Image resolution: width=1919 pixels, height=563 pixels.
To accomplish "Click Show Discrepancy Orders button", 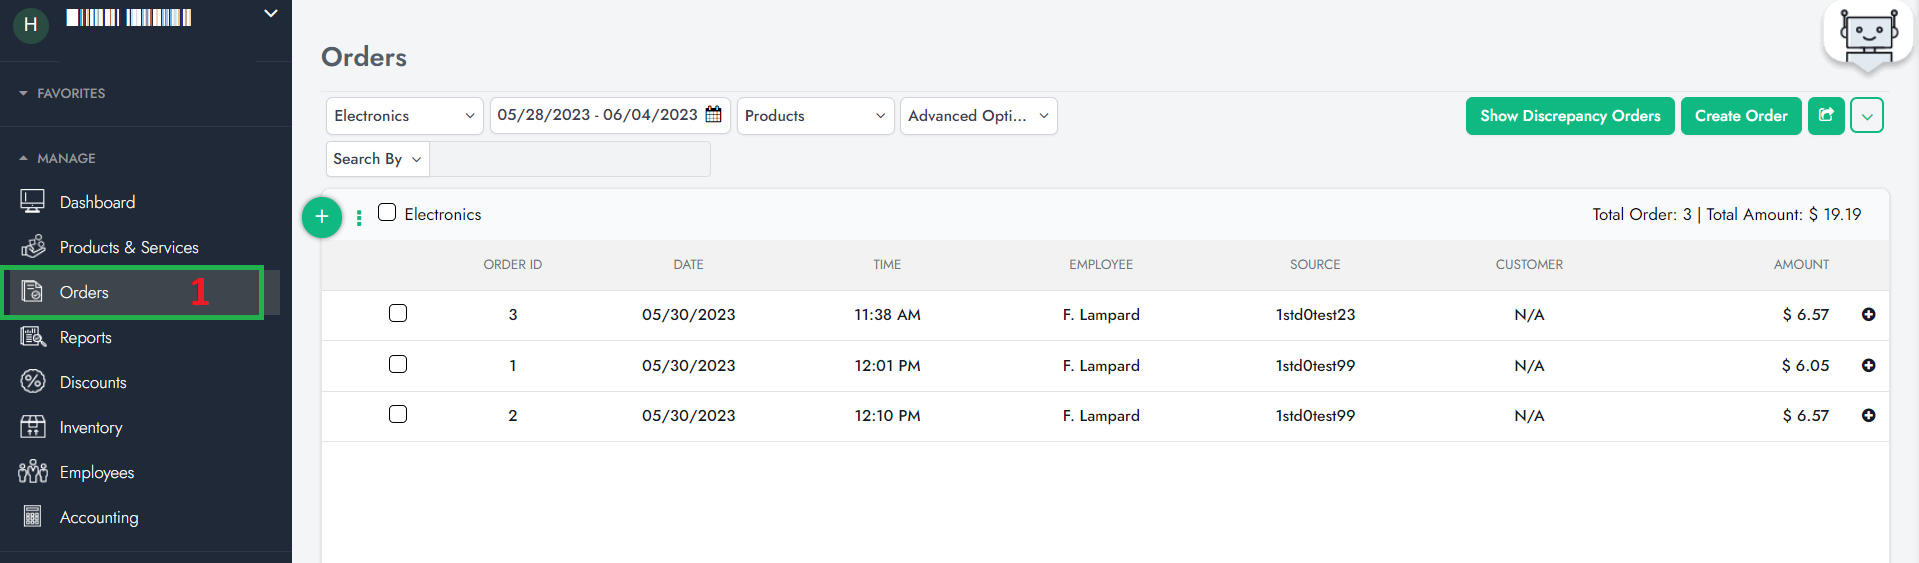I will click(1569, 116).
